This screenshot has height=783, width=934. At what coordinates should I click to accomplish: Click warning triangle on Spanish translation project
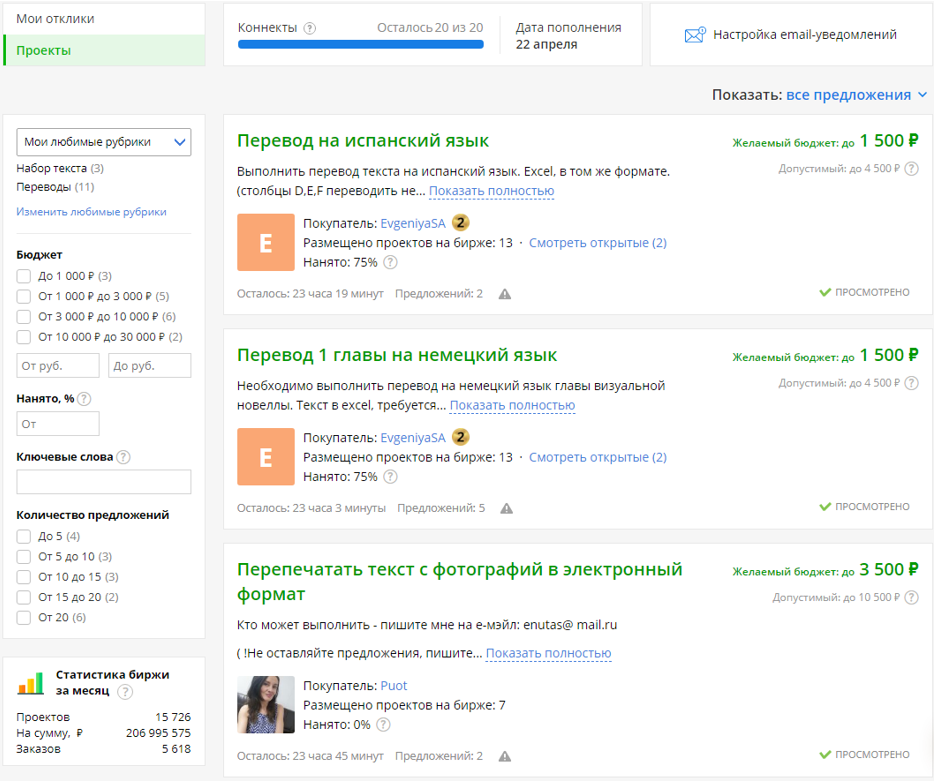505,294
